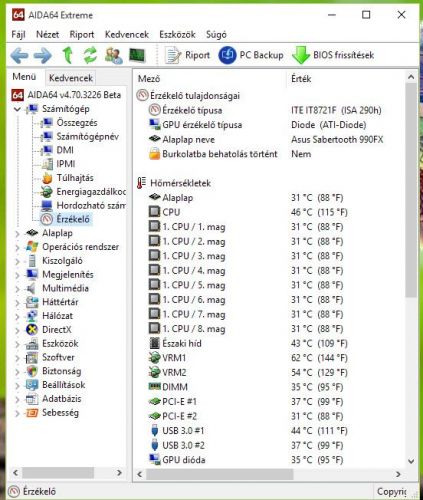
Task: Open the Nézet menu
Action: (47, 34)
